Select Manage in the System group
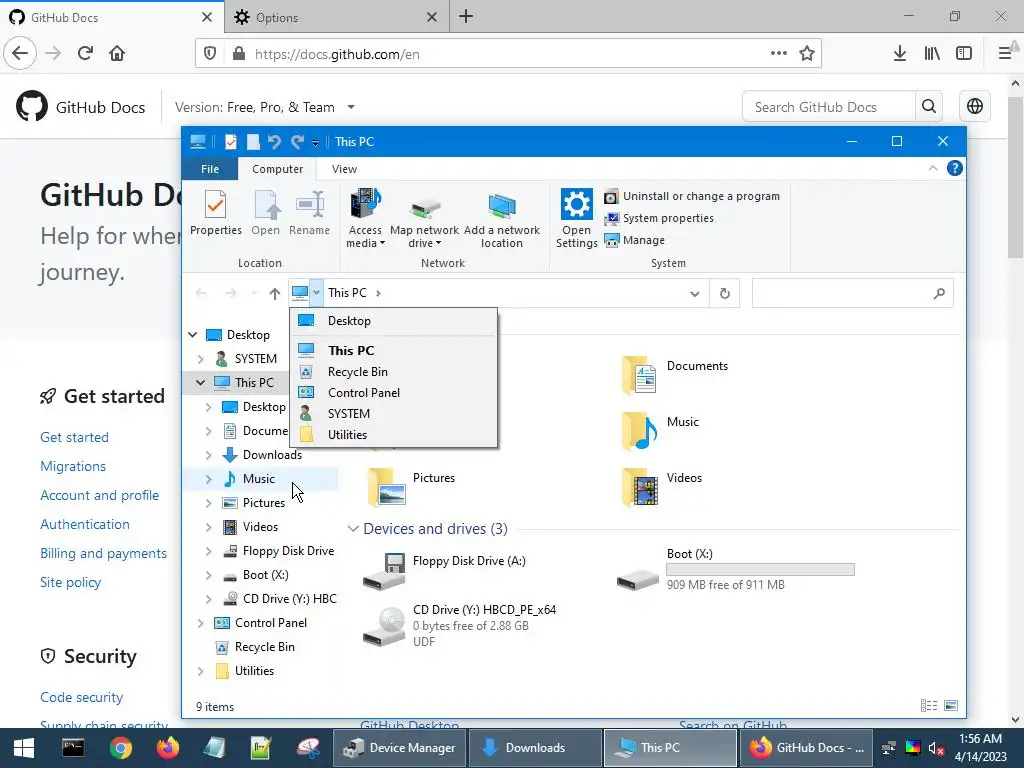The width and height of the screenshot is (1024, 768). click(x=635, y=240)
